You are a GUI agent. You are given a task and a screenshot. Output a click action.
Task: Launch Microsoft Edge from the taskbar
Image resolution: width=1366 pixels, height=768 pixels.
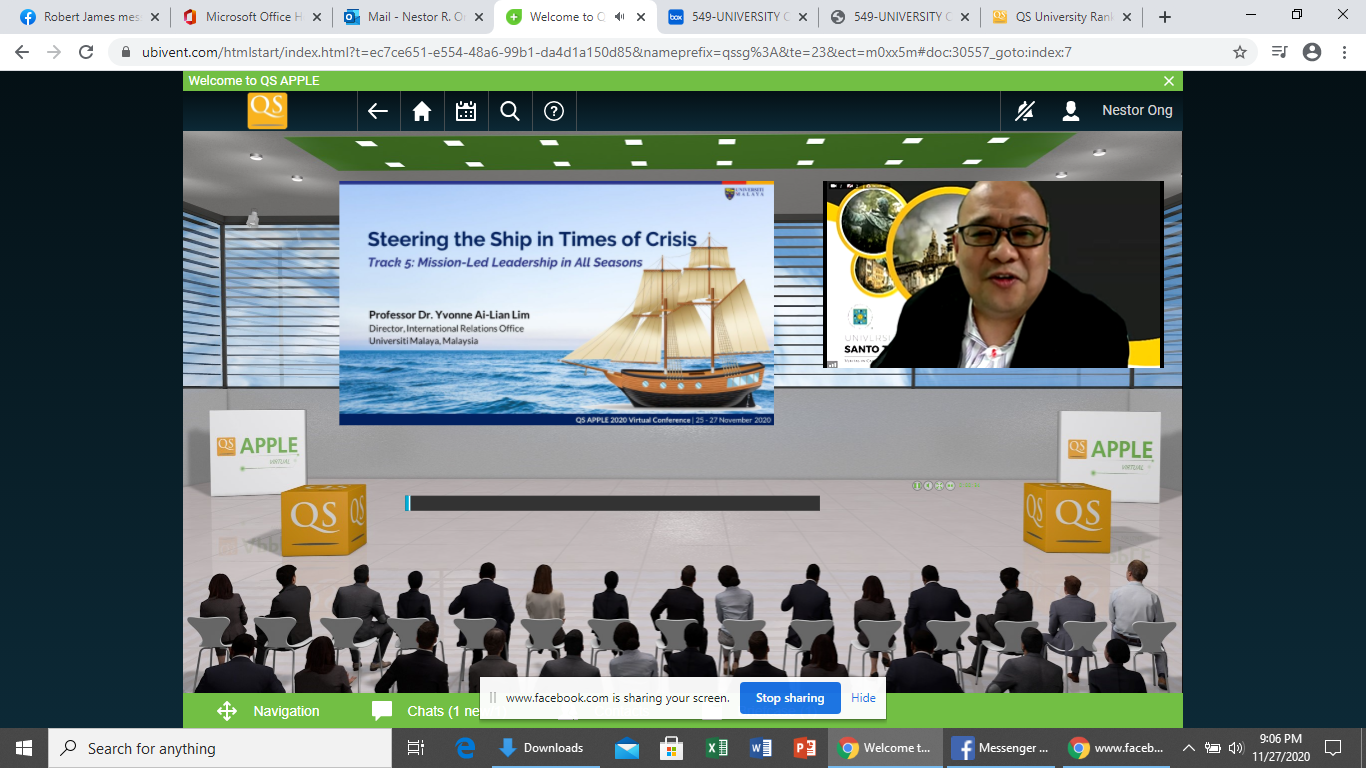(466, 748)
